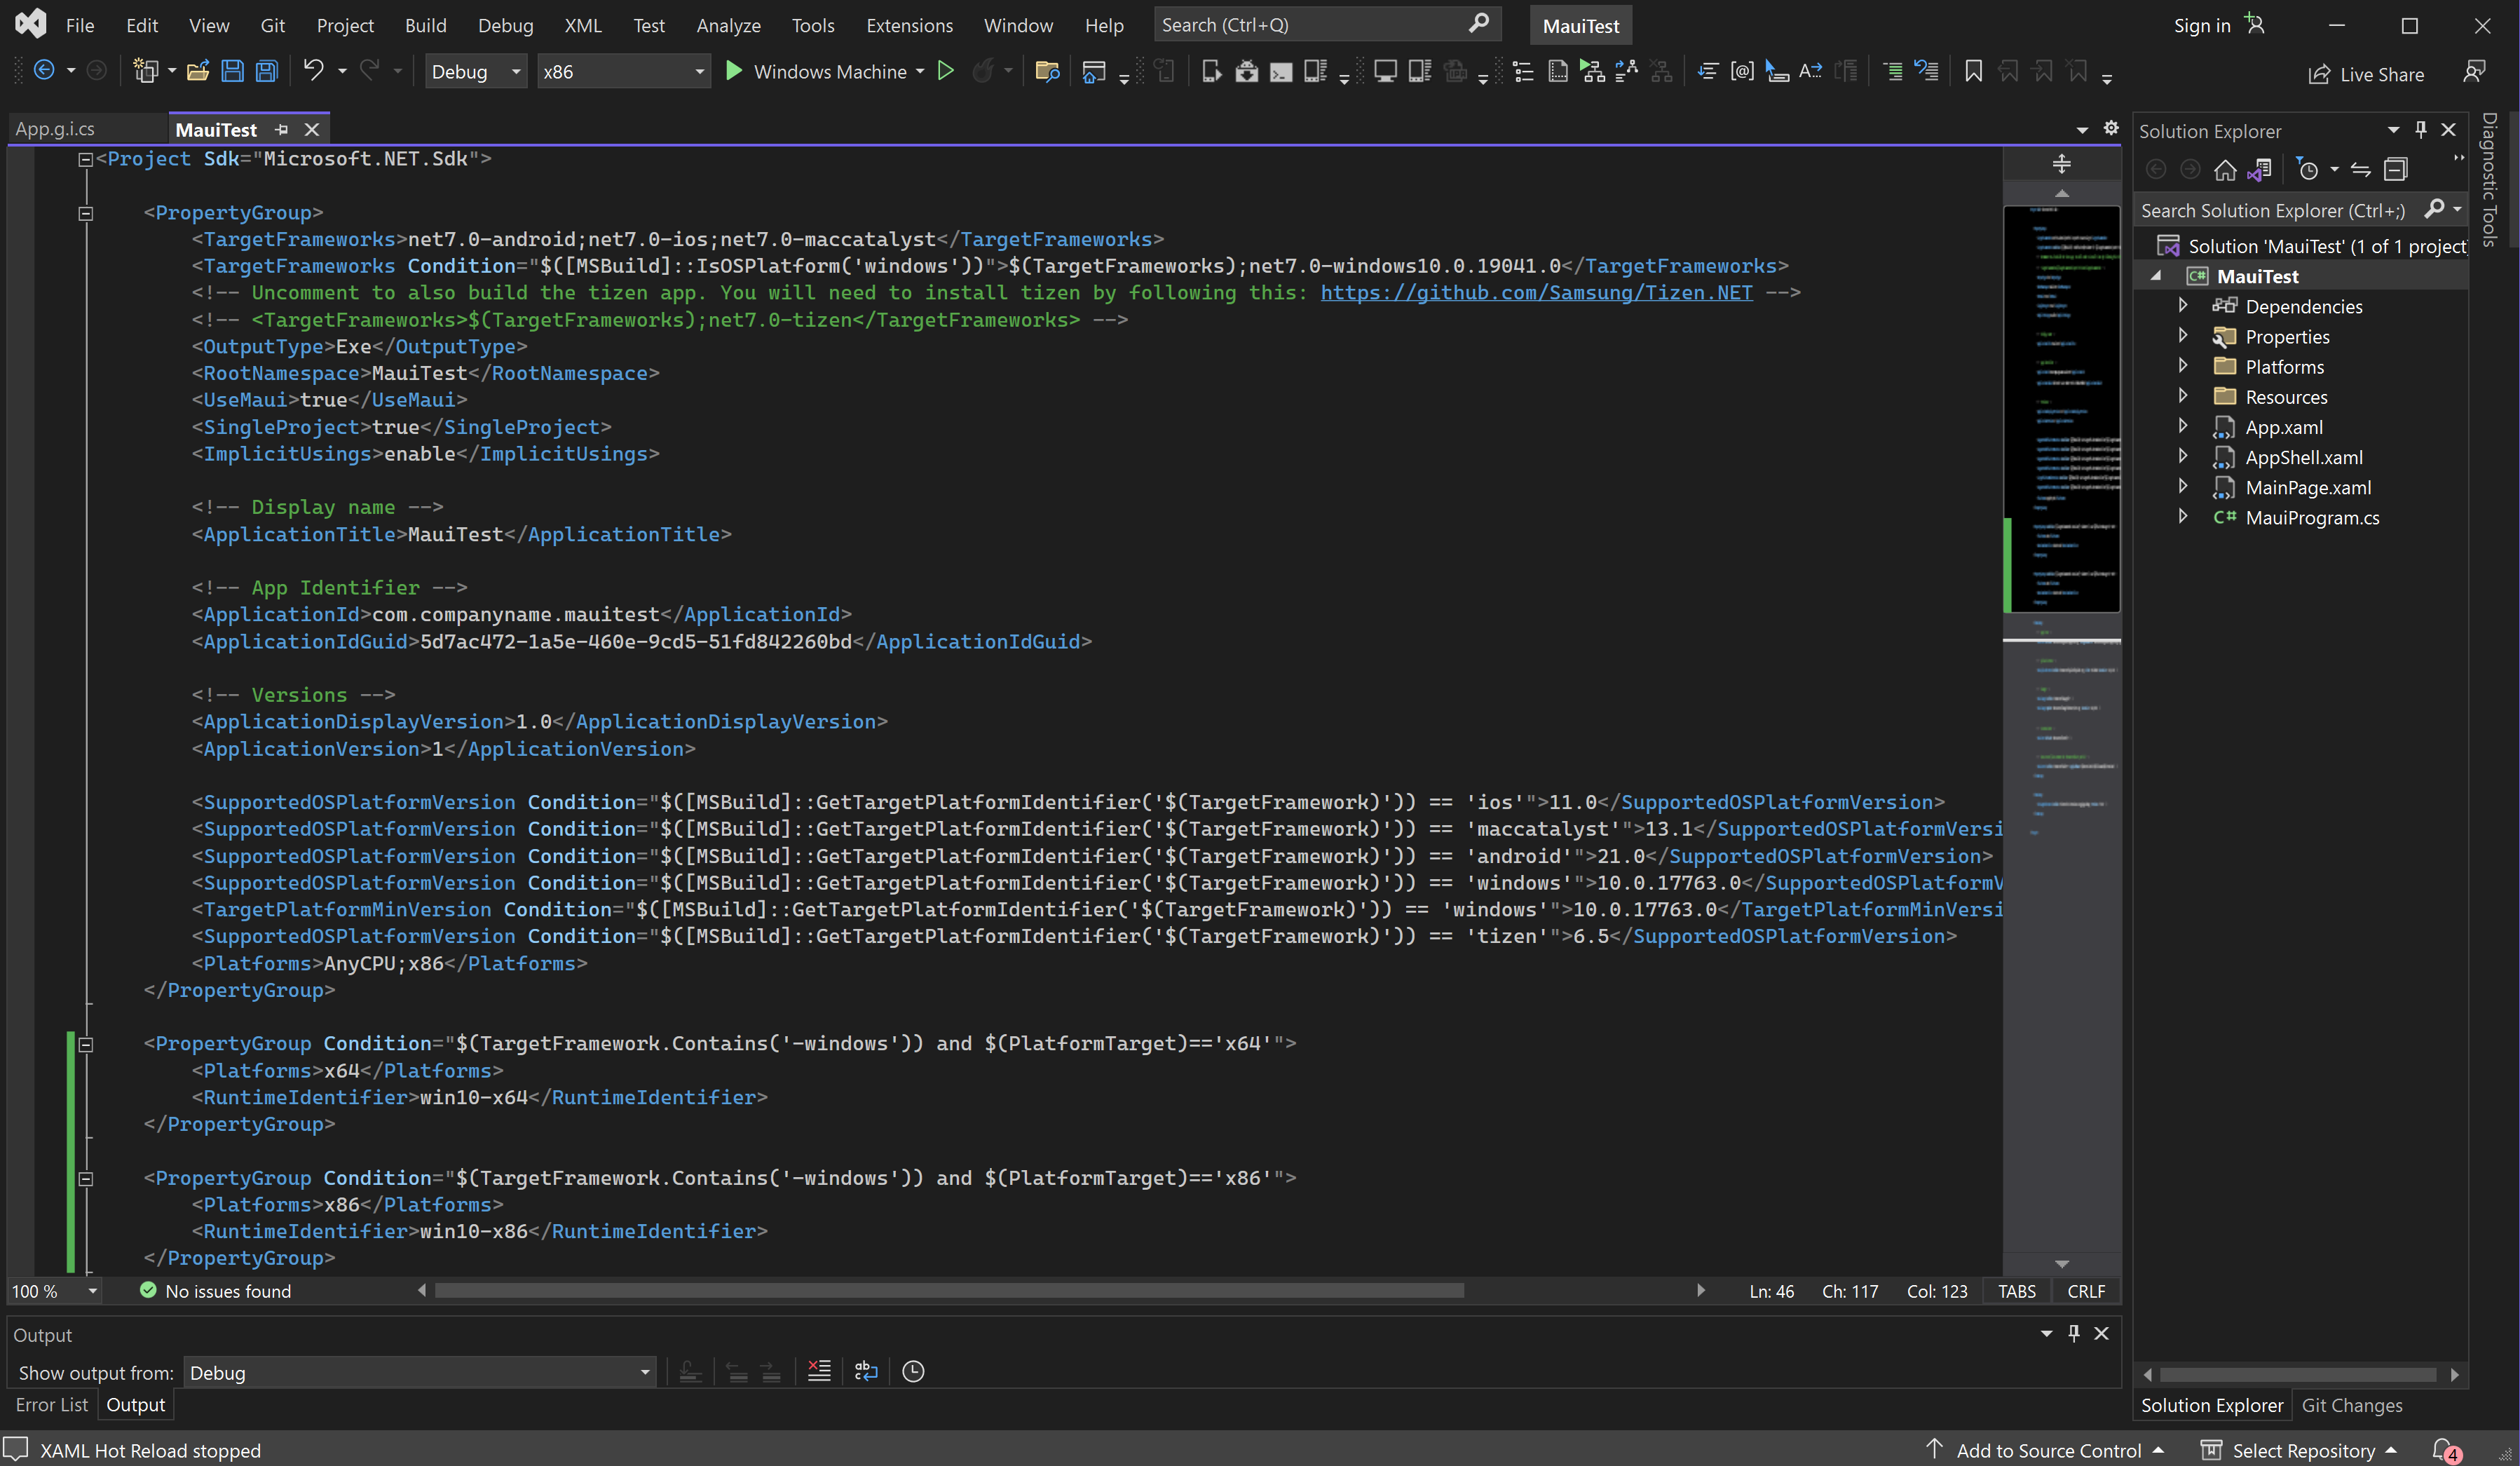Expand the Platforms folder node
The width and height of the screenshot is (2520, 1466).
tap(2183, 366)
